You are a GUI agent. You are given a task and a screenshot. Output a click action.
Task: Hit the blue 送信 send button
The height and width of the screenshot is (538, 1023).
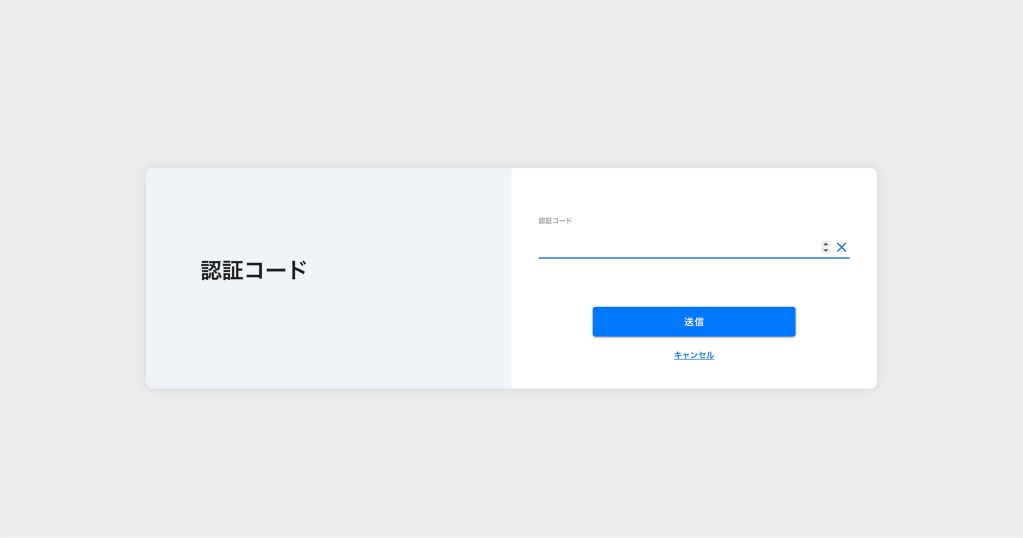coord(693,322)
